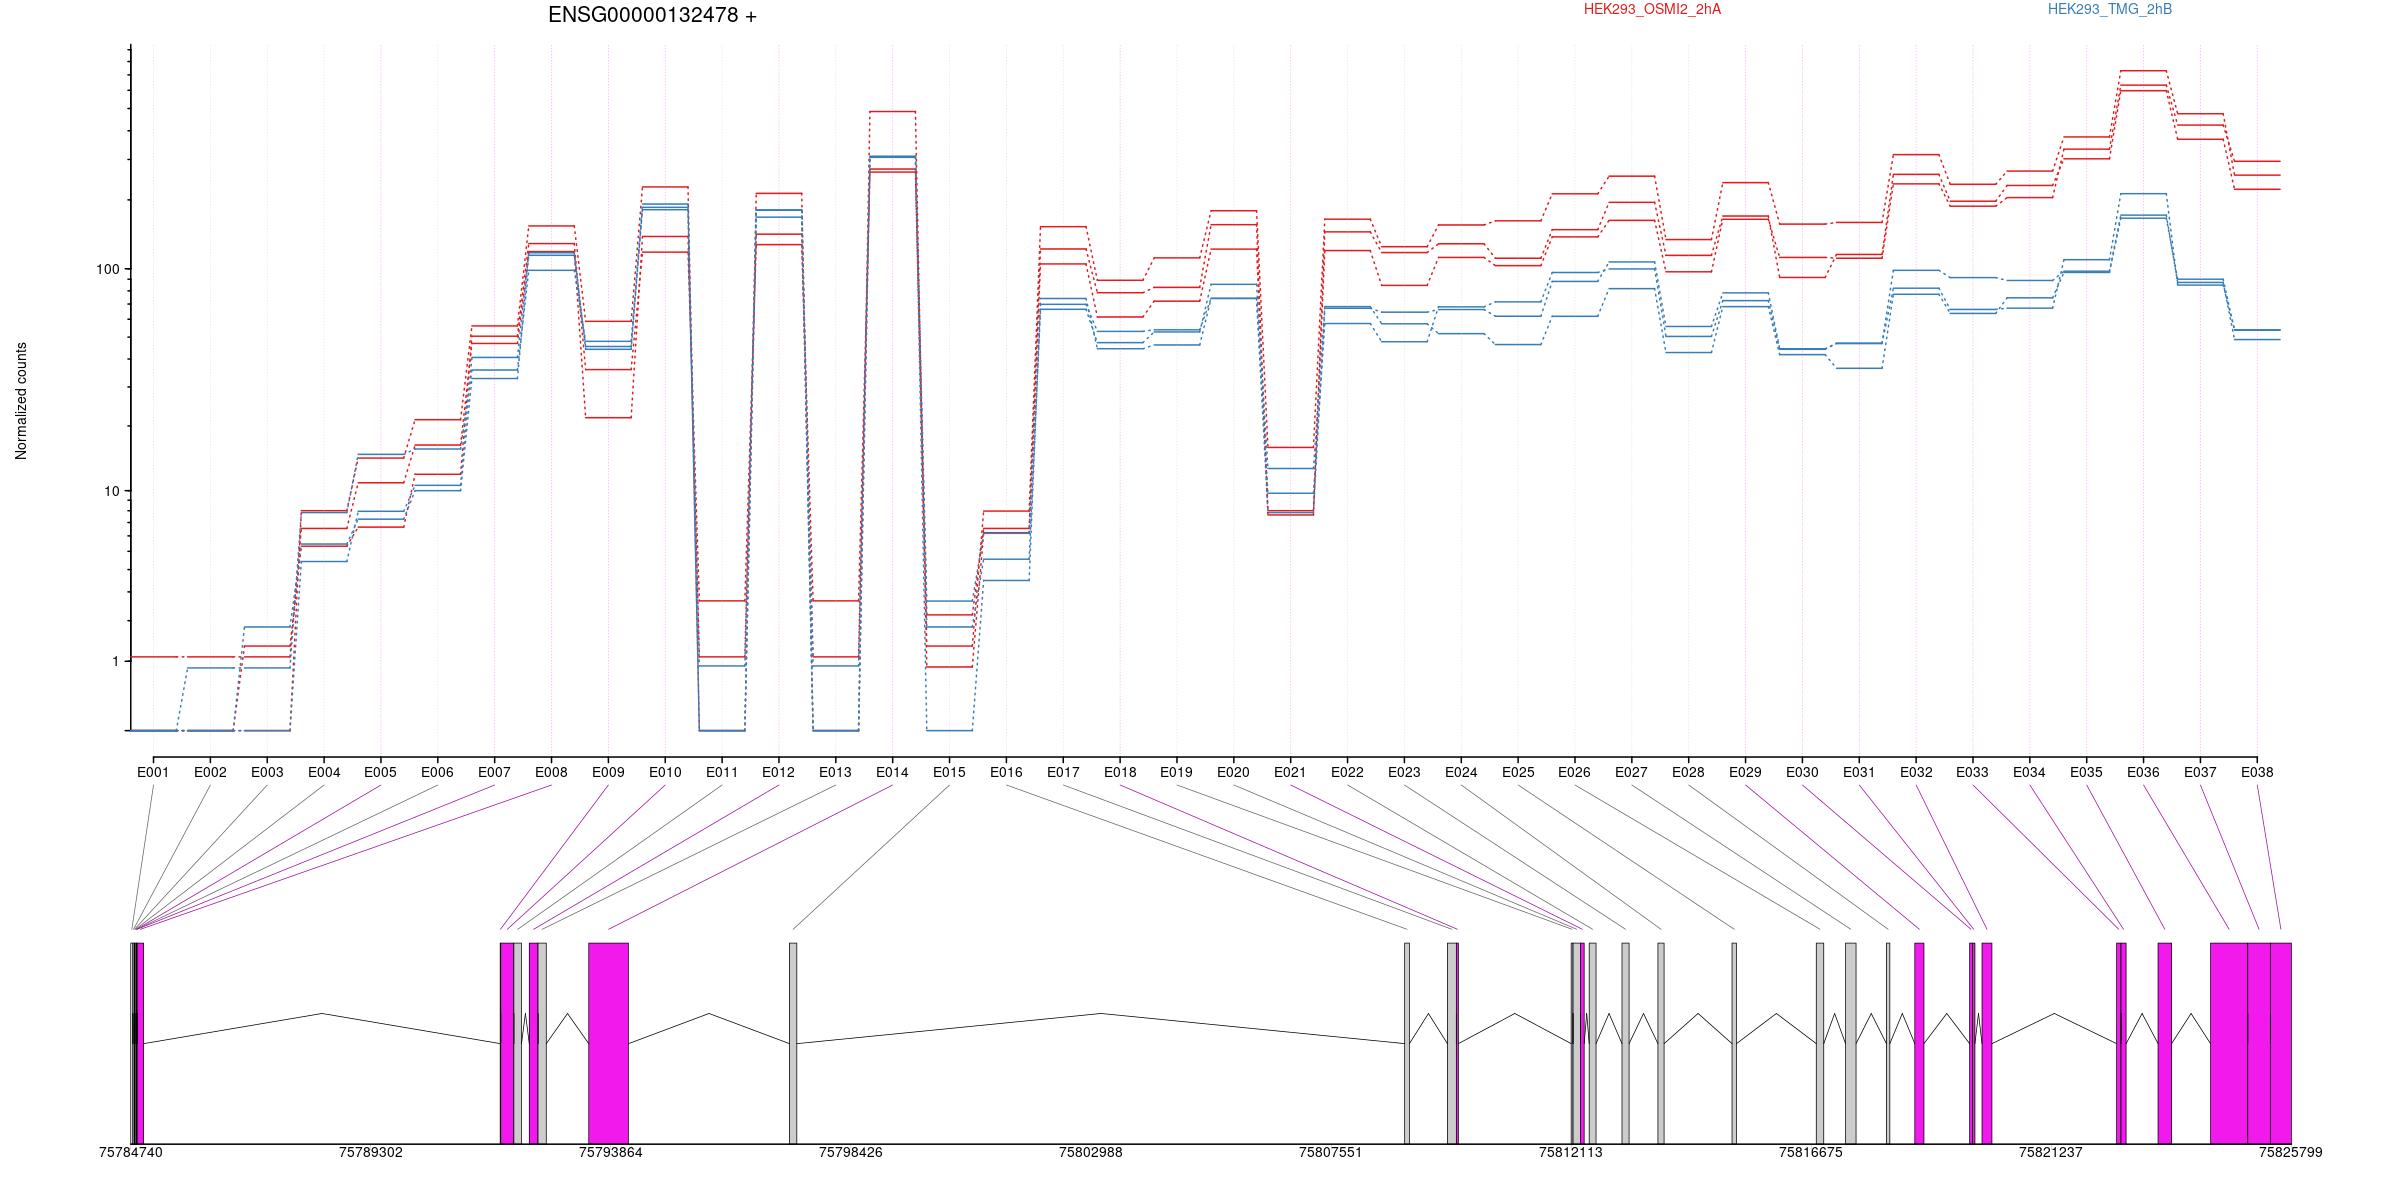
Task: Click the wide magenta exon block near 75793864
Action: click(x=608, y=1043)
